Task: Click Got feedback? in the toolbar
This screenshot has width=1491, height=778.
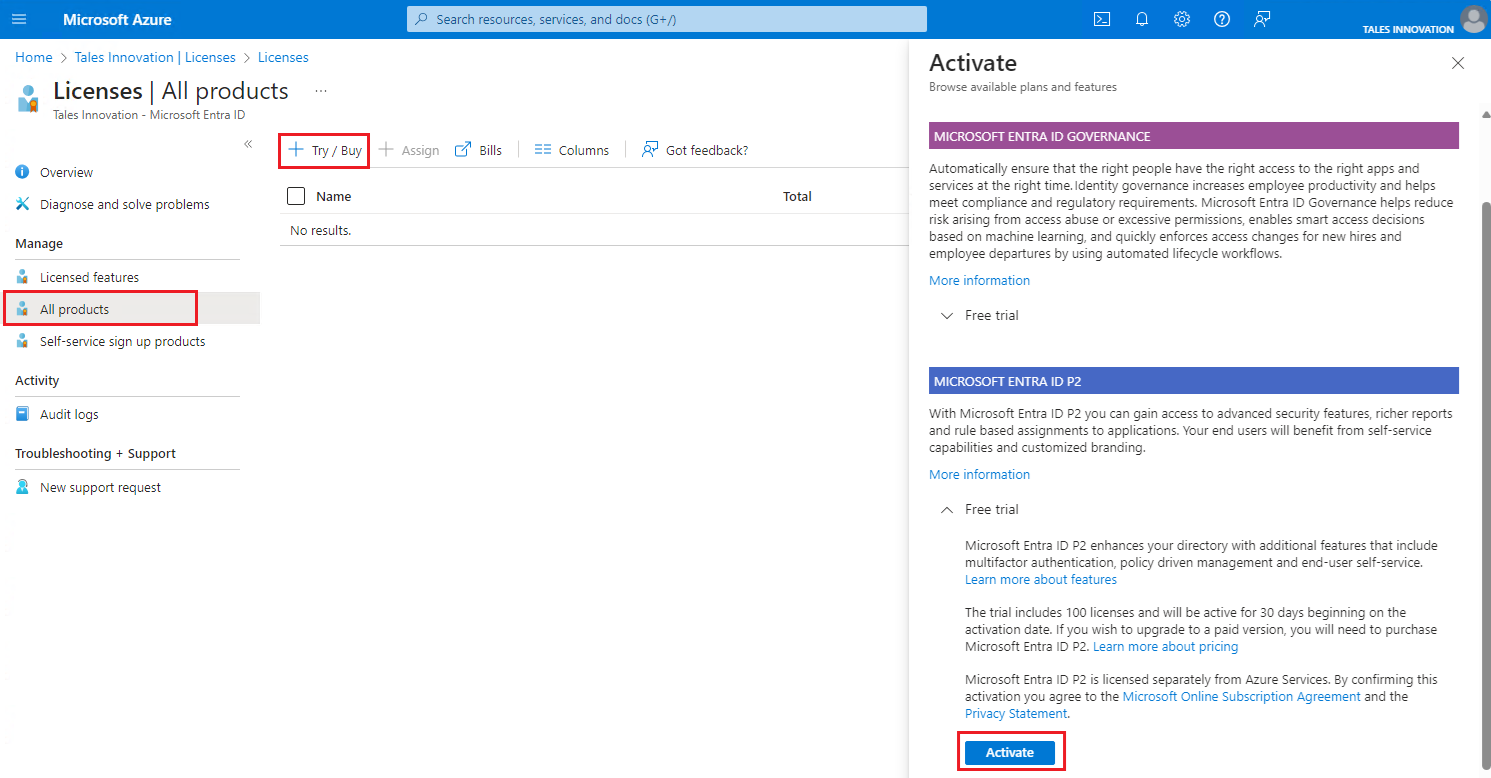Action: tap(695, 150)
